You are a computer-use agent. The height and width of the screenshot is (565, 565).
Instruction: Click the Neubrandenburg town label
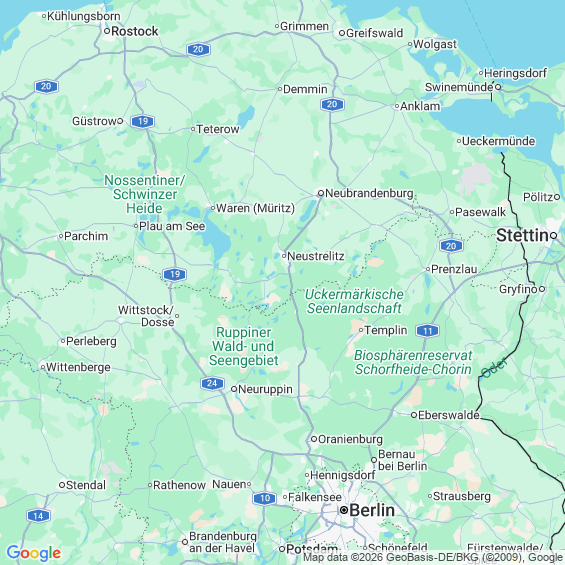[369, 193]
